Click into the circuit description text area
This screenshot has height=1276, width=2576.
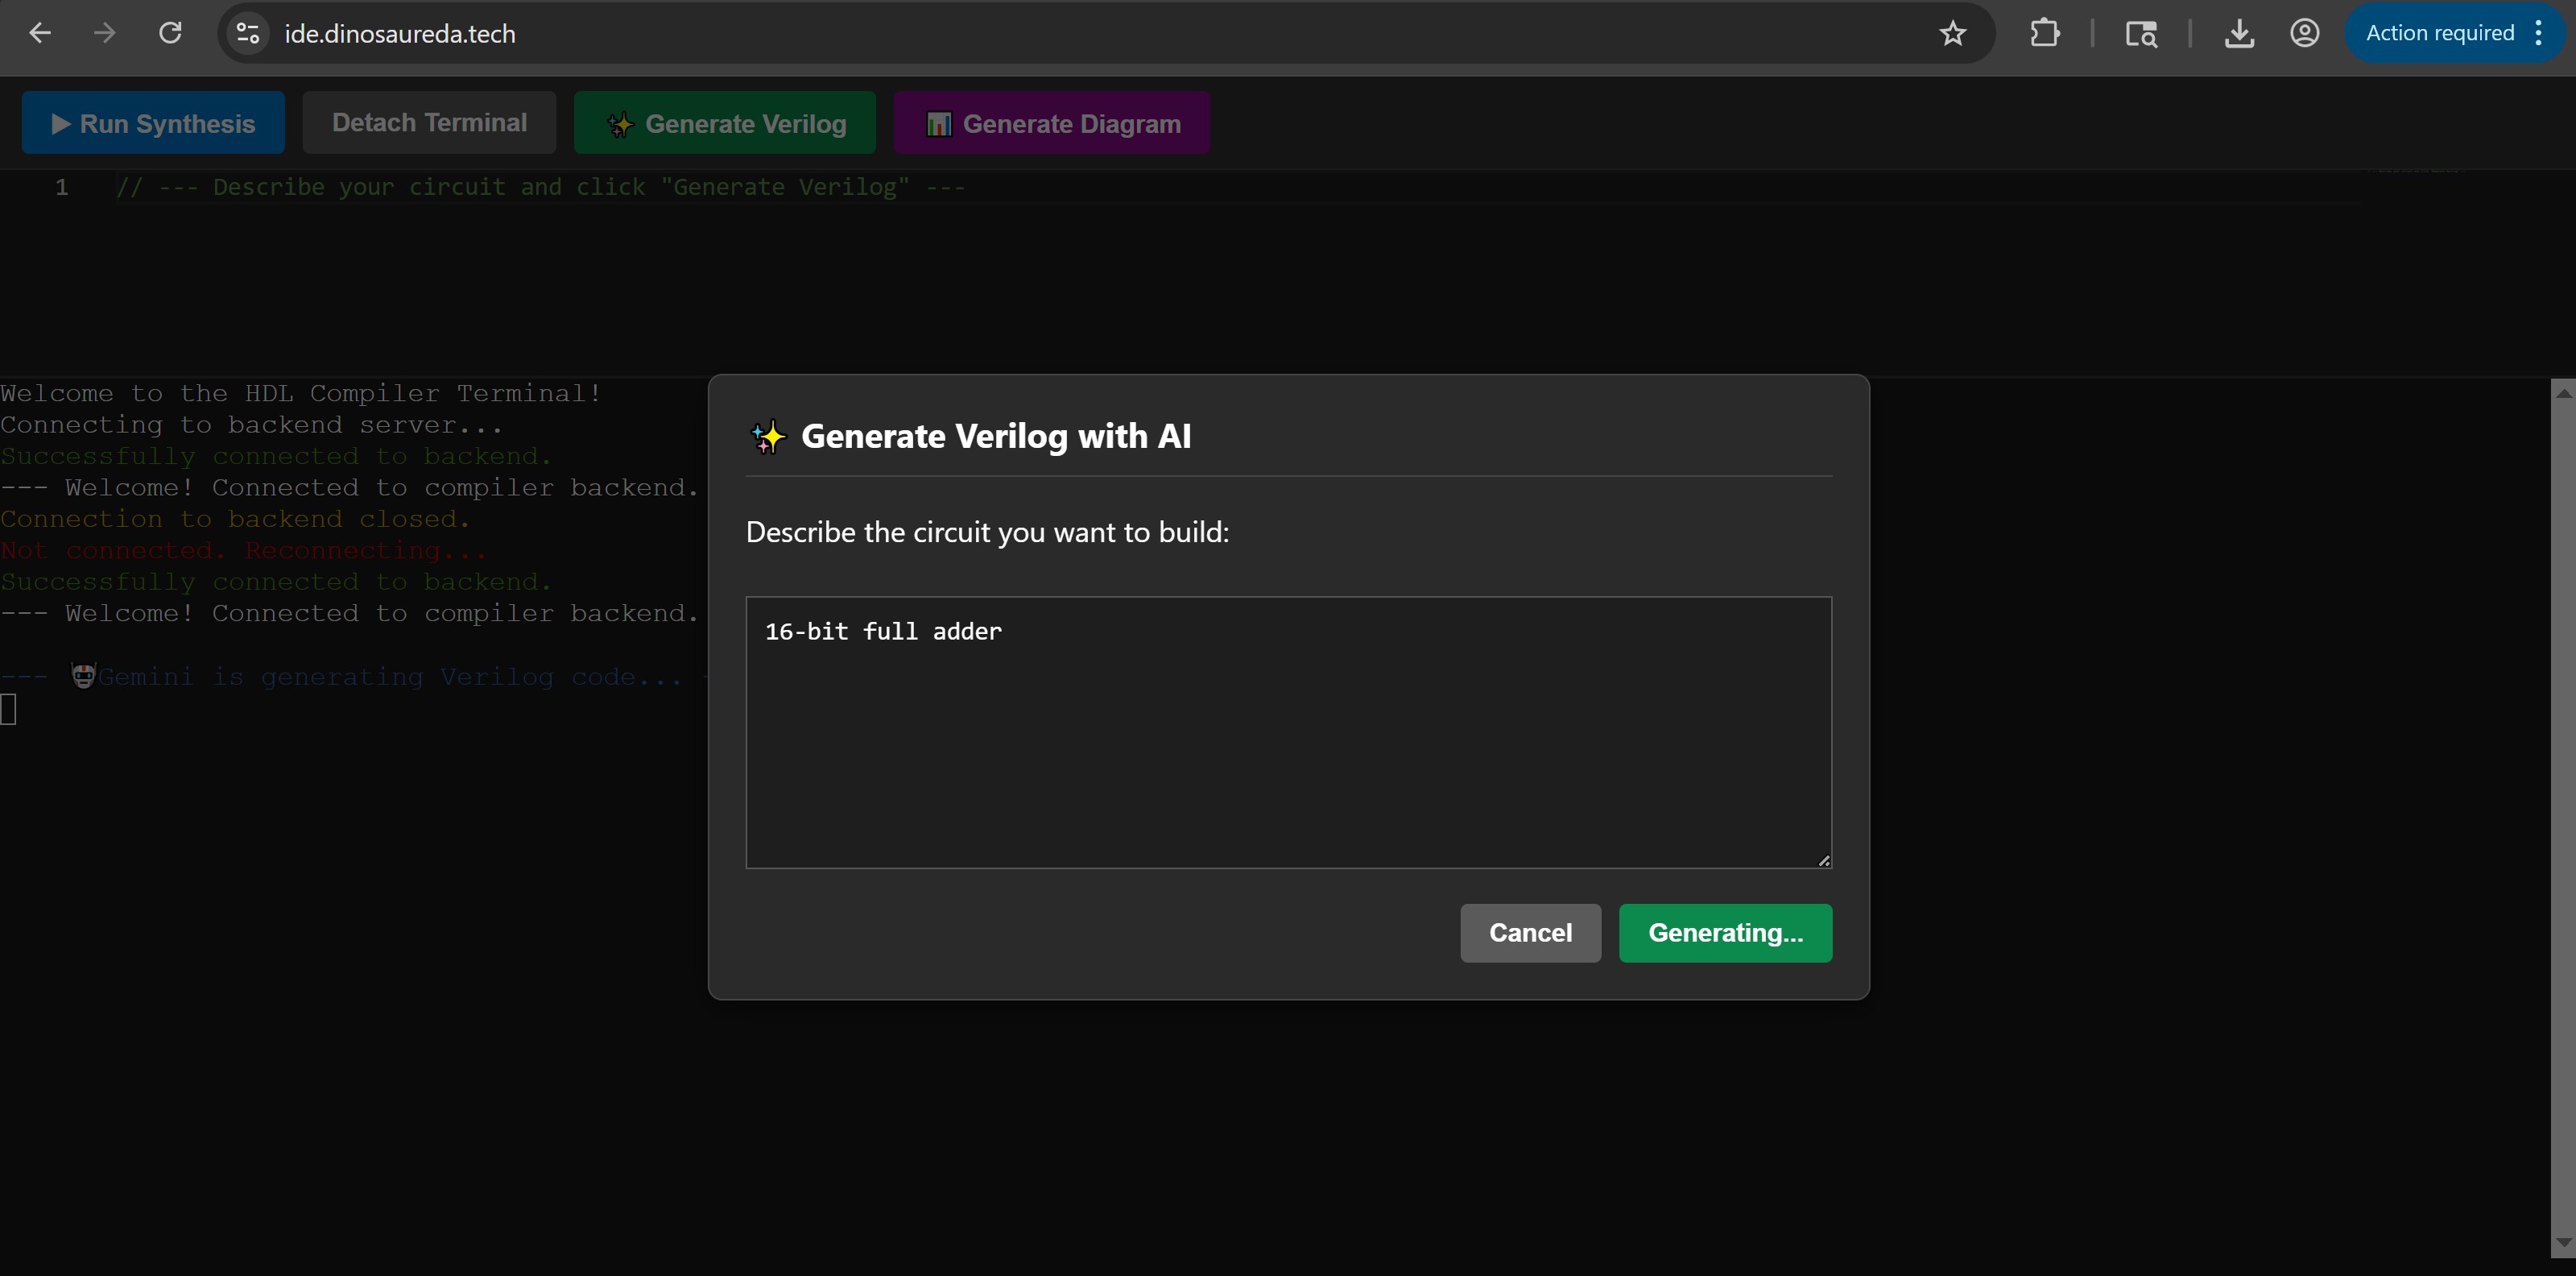click(1288, 740)
